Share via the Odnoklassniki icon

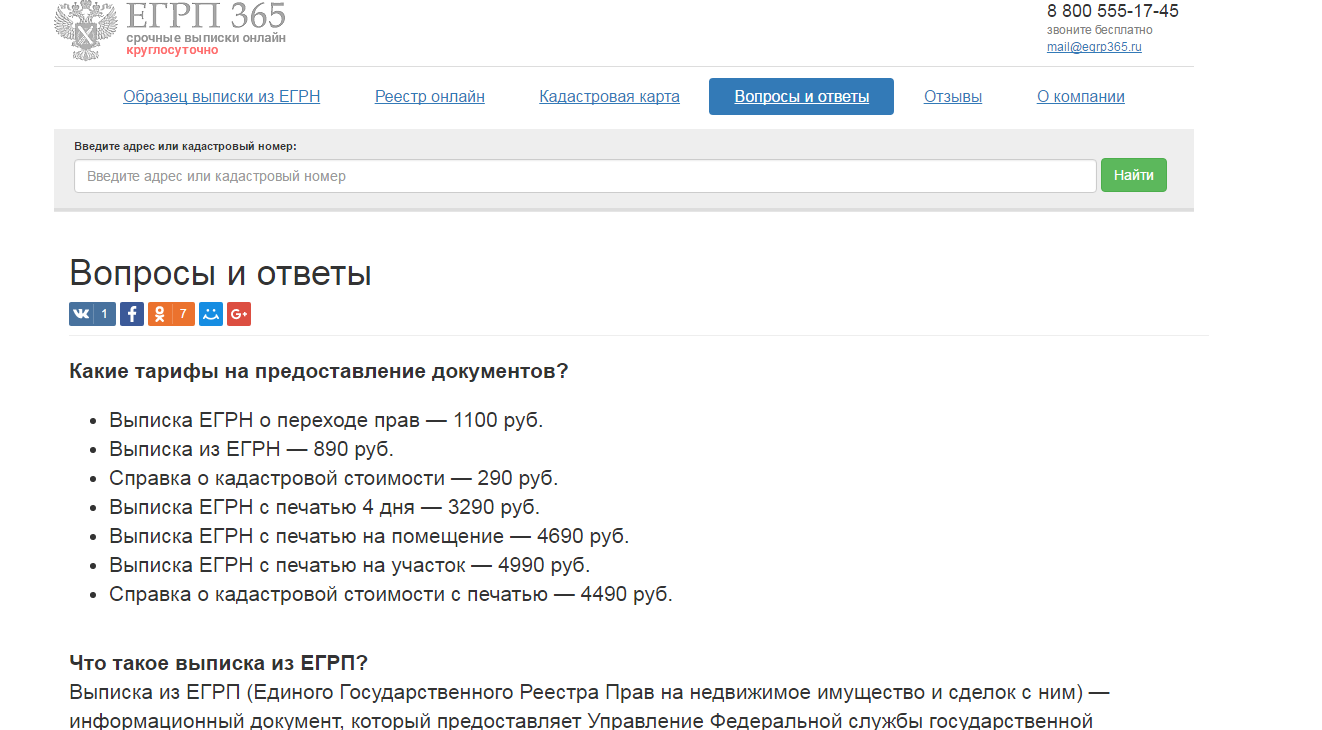[x=159, y=314]
